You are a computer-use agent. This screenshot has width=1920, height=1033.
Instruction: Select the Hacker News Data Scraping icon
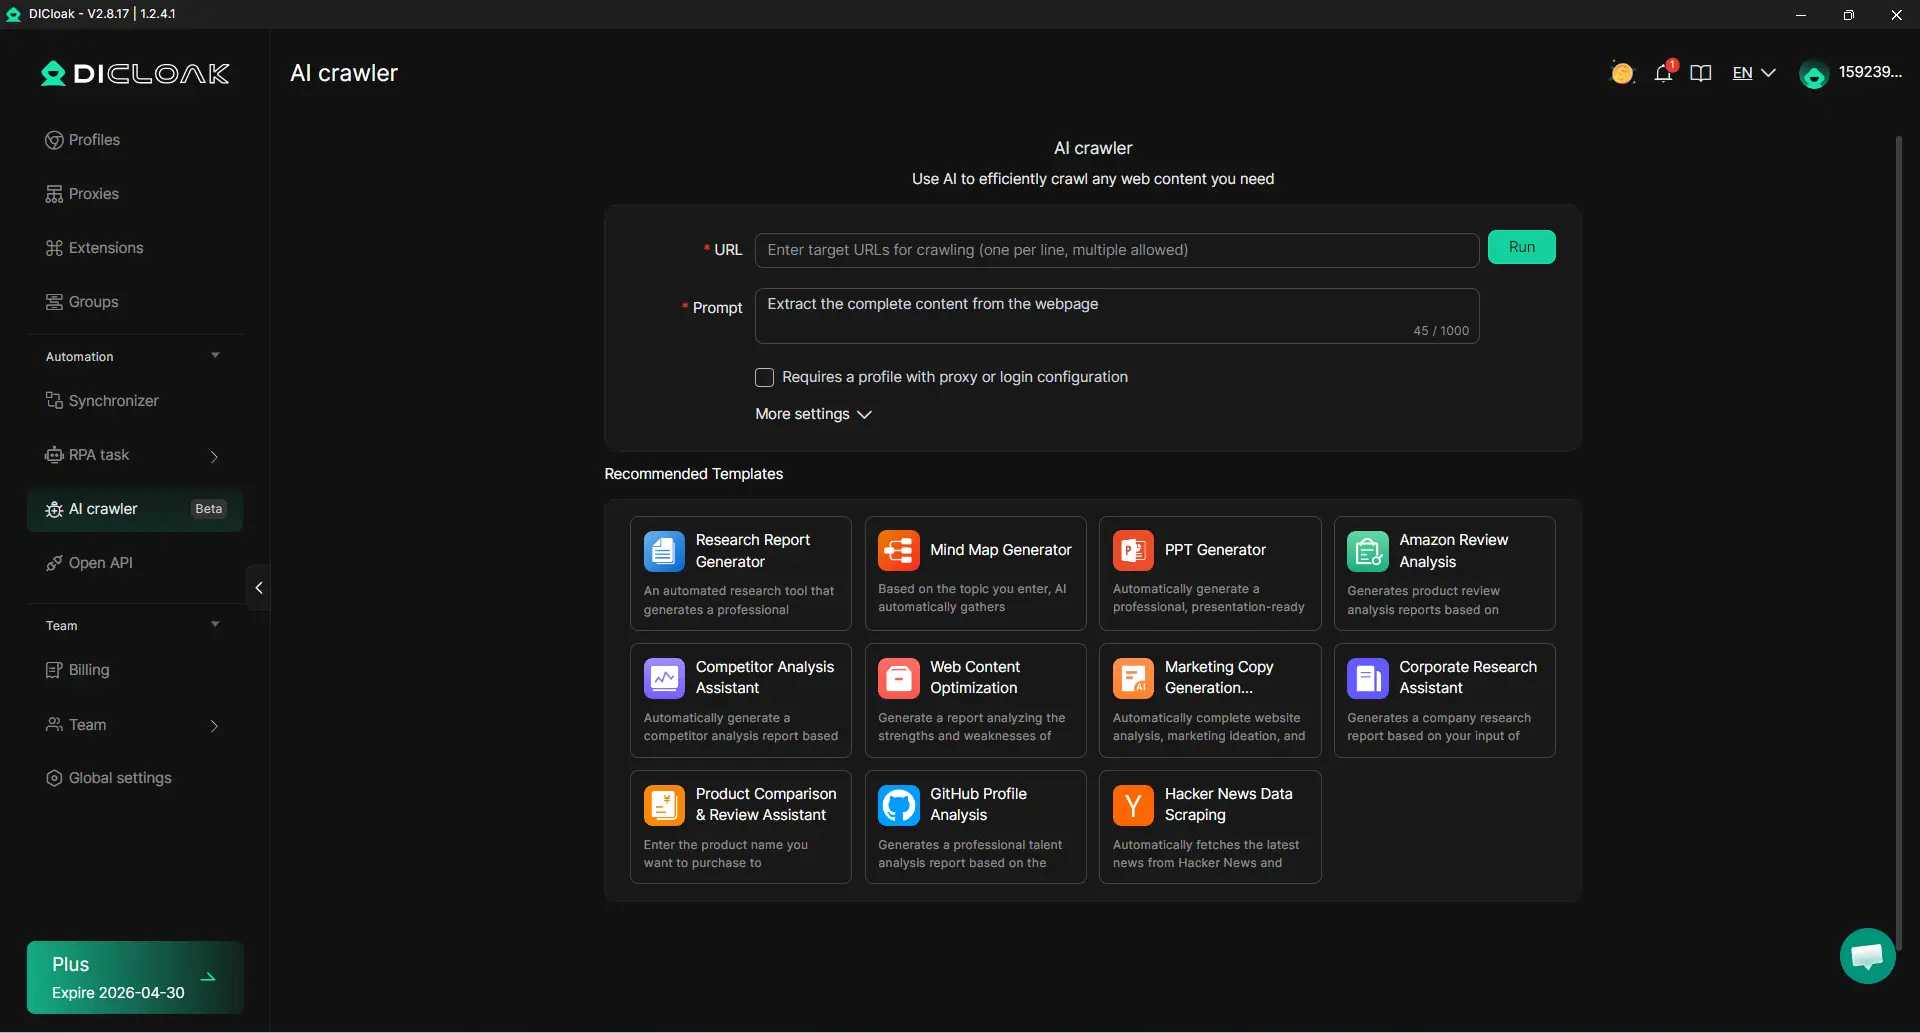[1133, 805]
